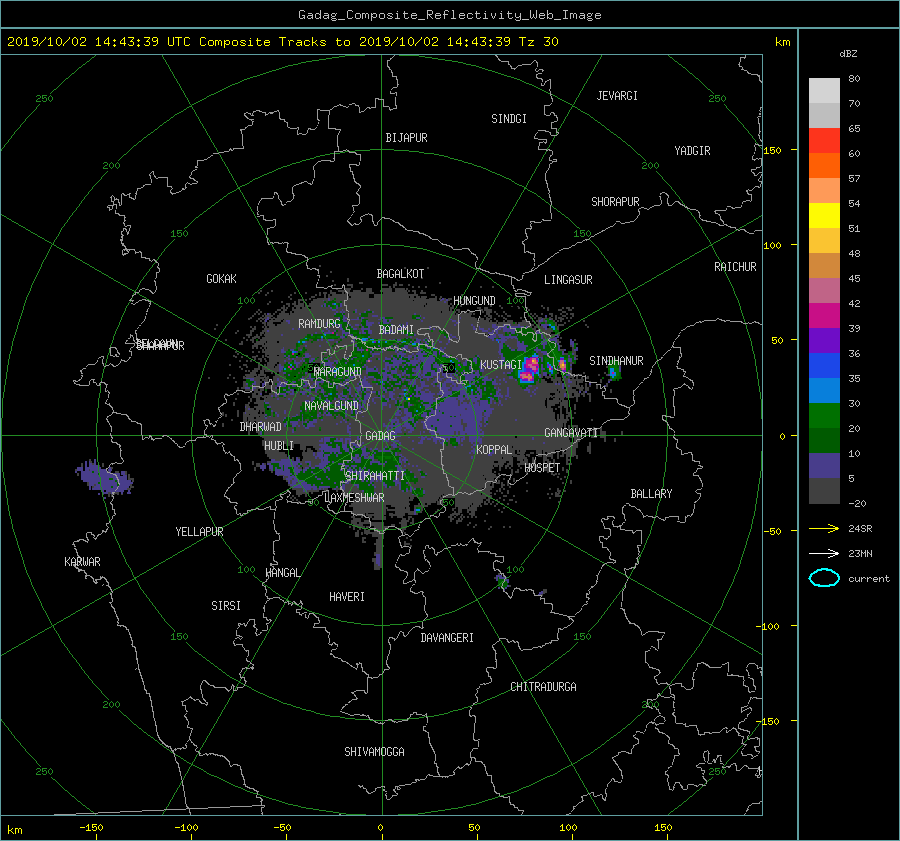This screenshot has width=900, height=841.
Task: Click the SINDHANUR town label
Action: [x=616, y=361]
